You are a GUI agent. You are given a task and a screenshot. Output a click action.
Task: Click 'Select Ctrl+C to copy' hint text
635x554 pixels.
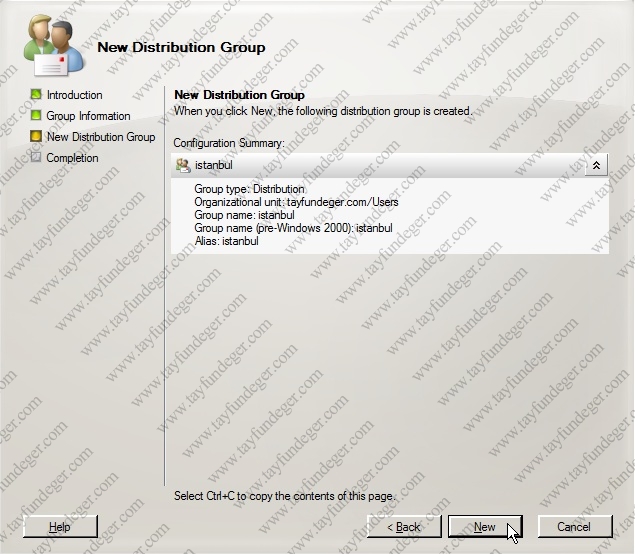coord(284,496)
